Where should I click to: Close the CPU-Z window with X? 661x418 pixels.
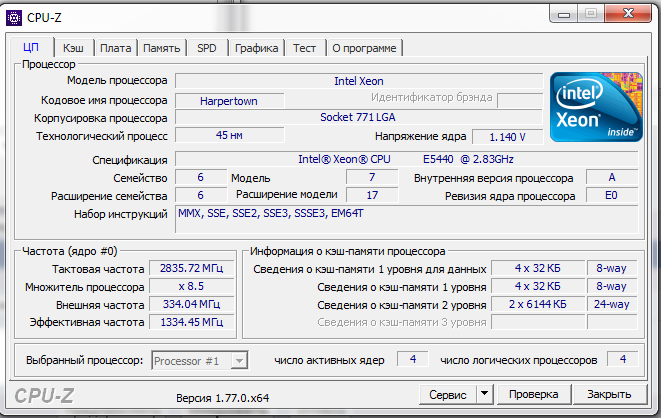628,13
